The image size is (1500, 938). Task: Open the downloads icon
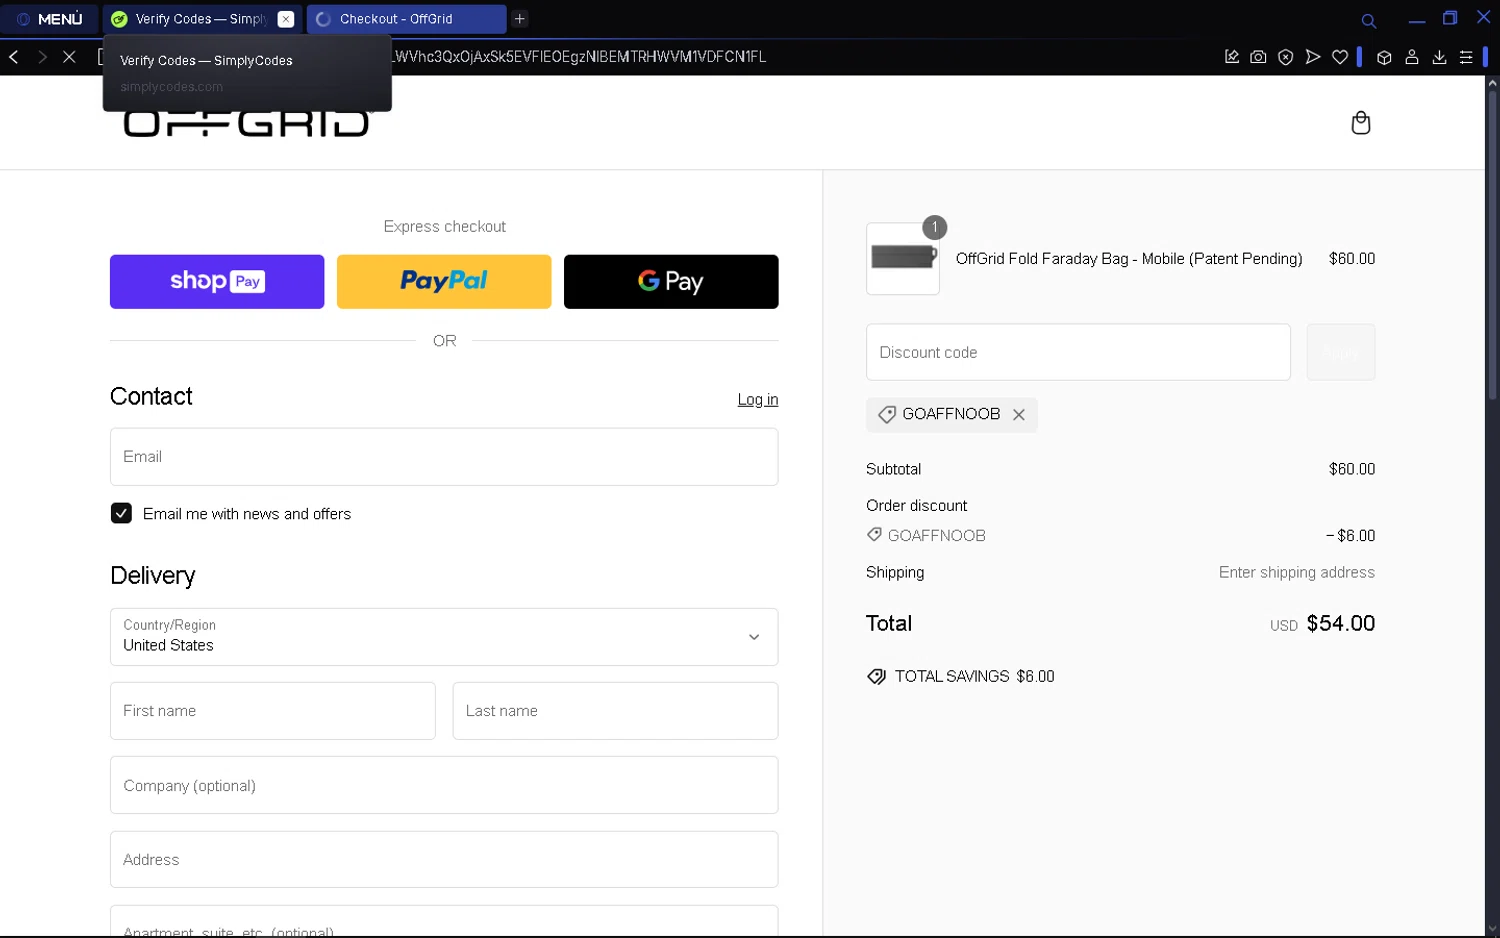click(x=1439, y=57)
